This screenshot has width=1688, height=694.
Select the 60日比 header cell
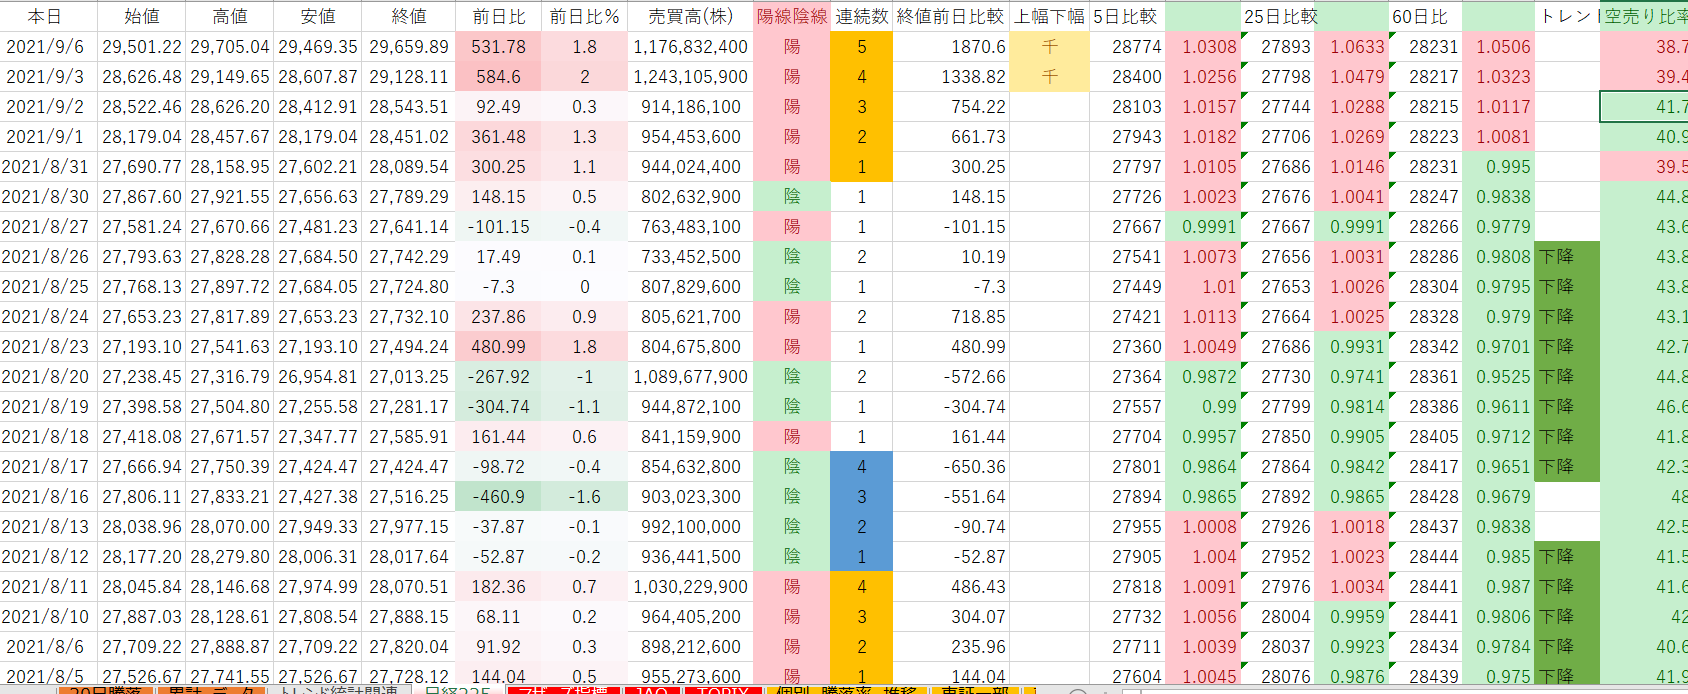tap(1425, 16)
